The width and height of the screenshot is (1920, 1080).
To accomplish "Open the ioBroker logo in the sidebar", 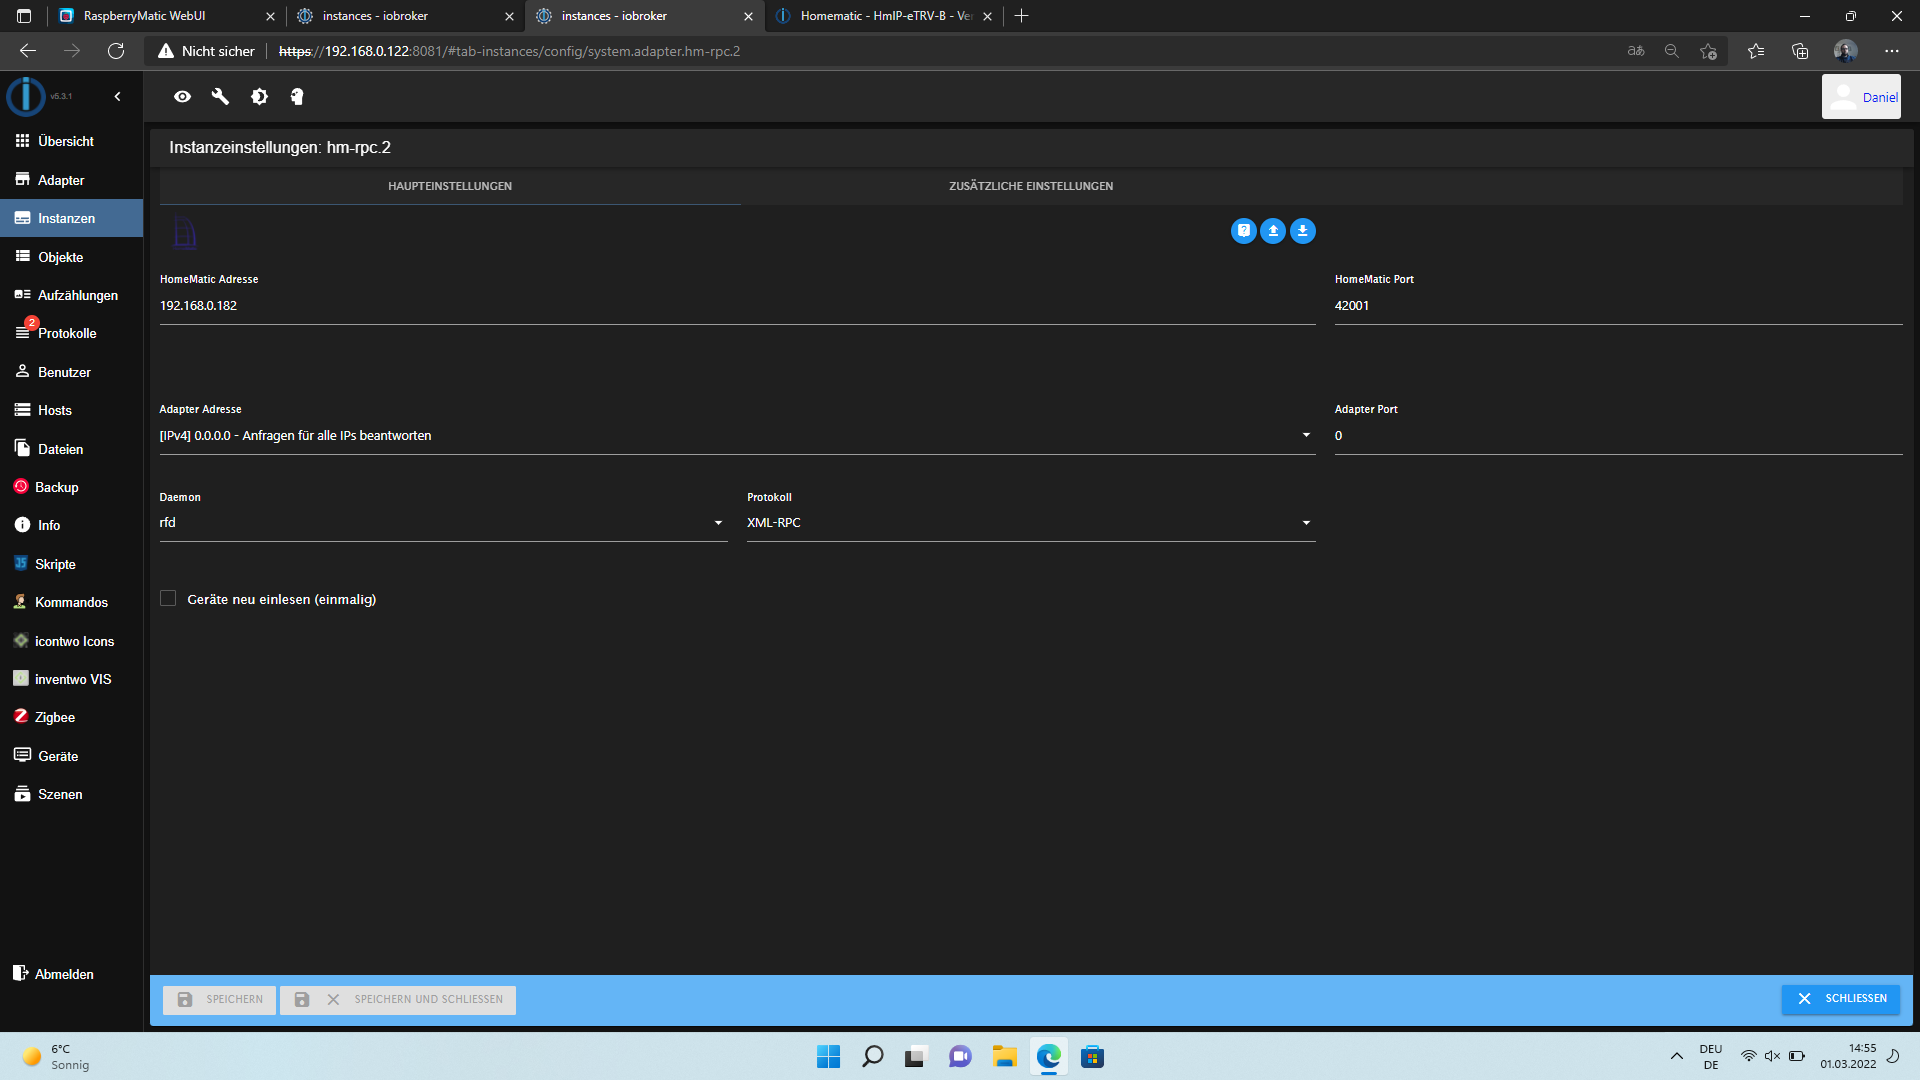I will 26,97.
